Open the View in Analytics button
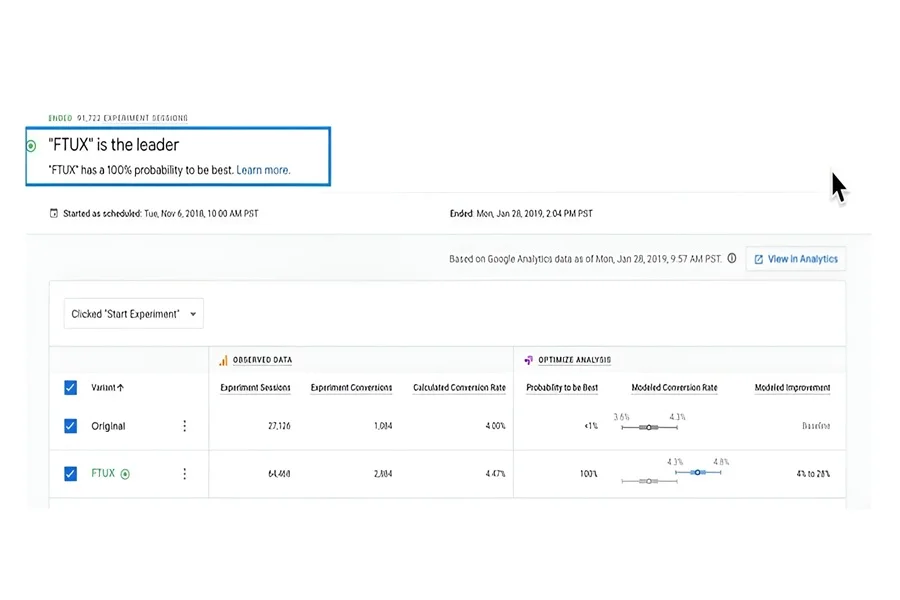The image size is (900, 600). tap(796, 259)
